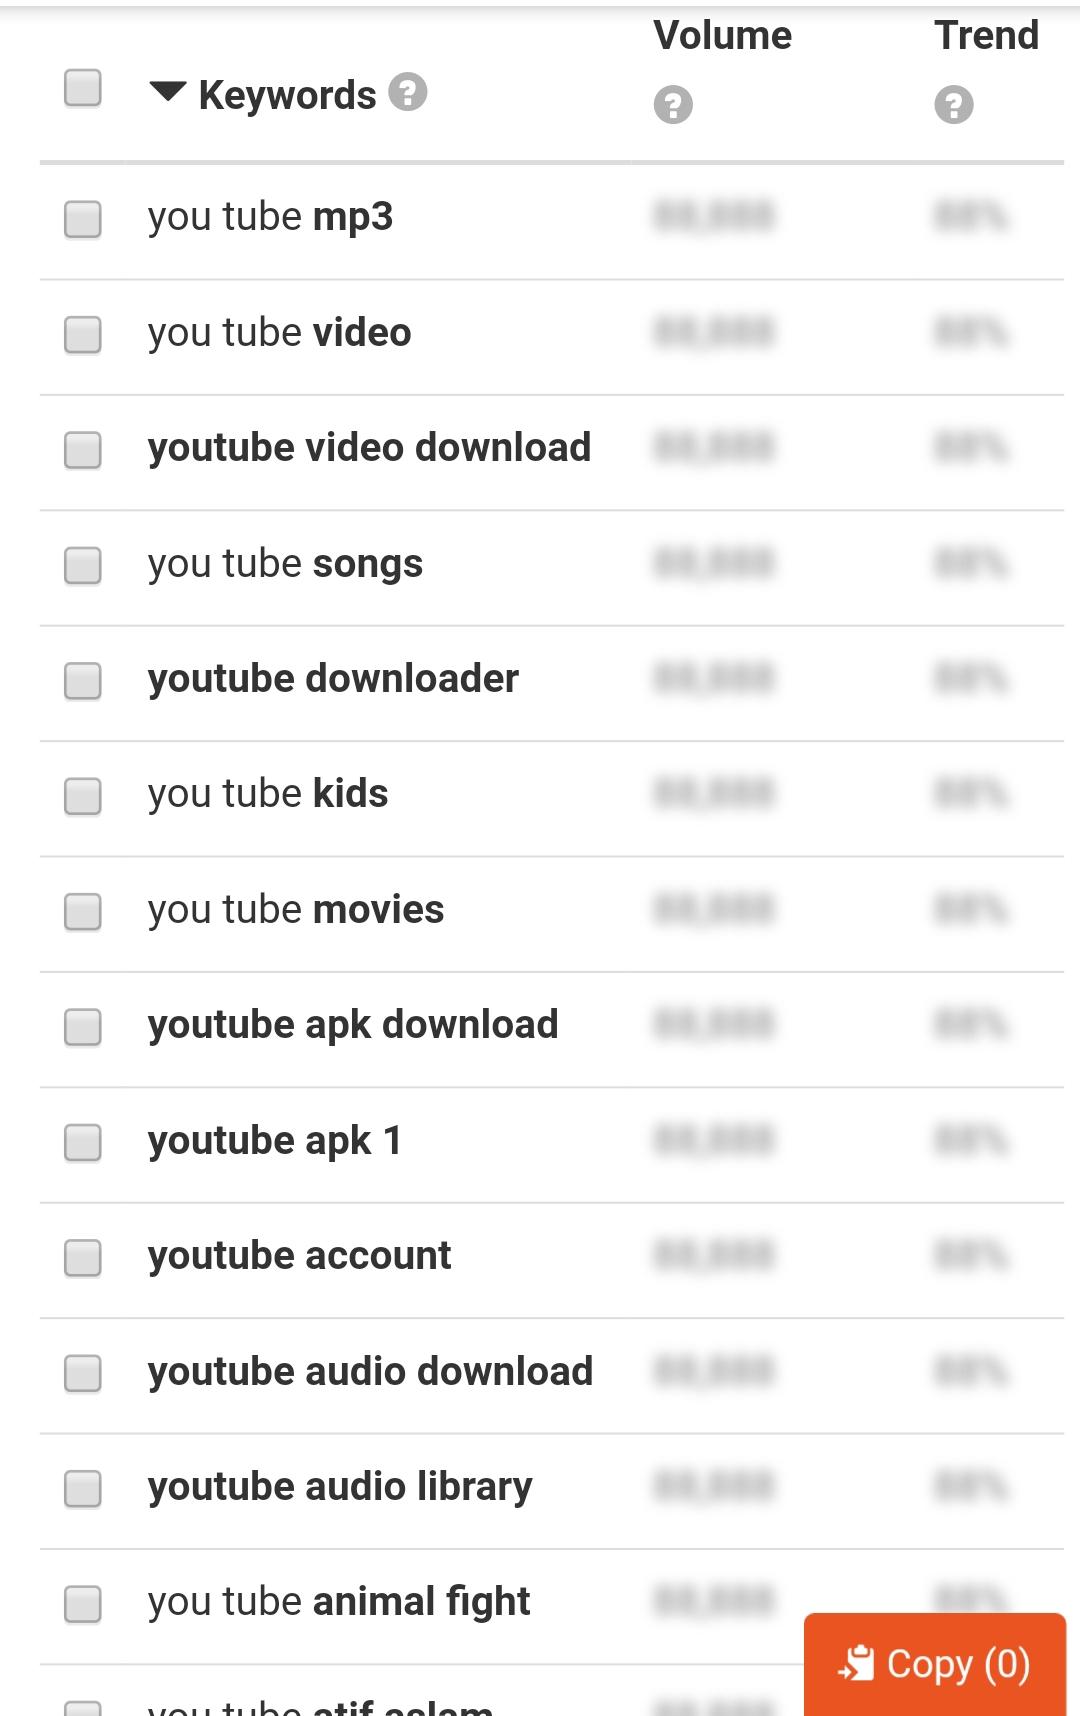1080x1716 pixels.
Task: Click the 'youtube account' keyword
Action: (299, 1256)
